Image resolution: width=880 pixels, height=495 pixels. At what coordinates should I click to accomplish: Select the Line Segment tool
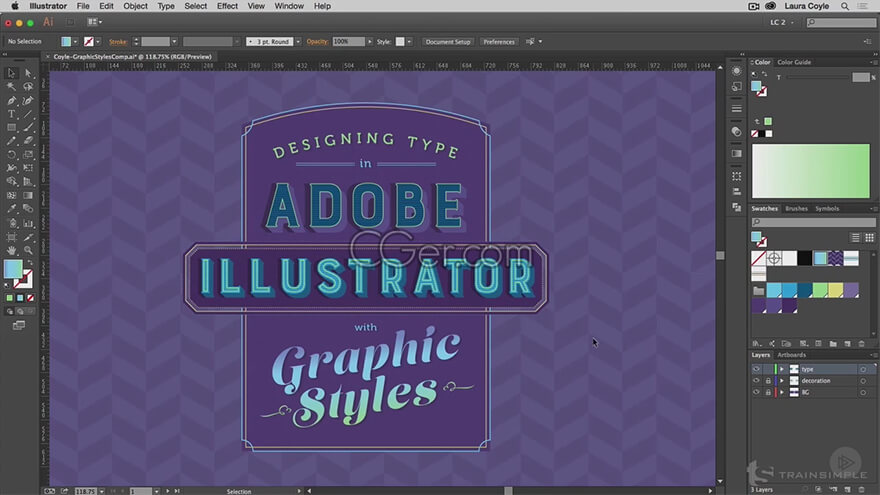(x=28, y=114)
